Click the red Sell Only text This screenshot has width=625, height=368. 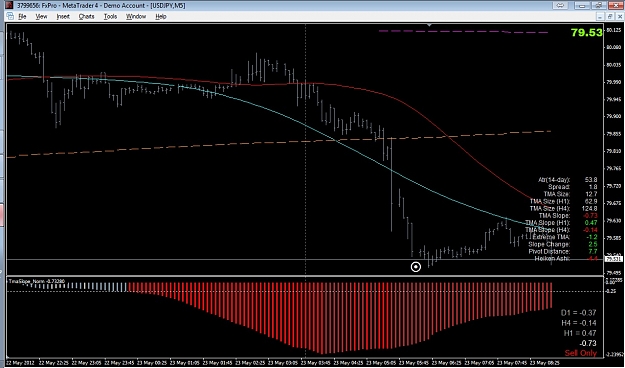tap(581, 353)
